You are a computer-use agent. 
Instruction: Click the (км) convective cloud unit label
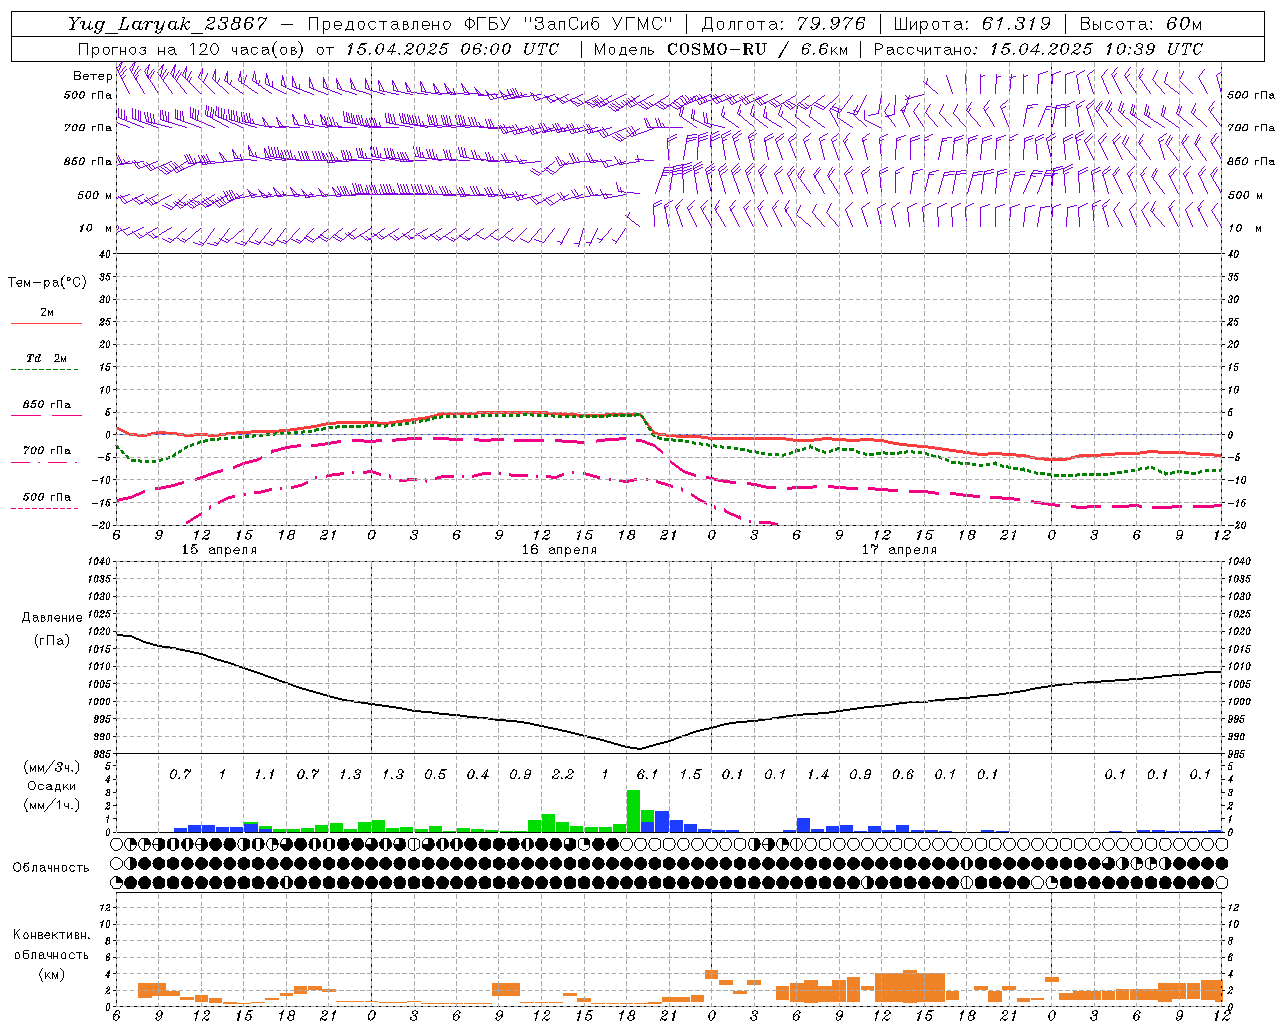pos(52,974)
